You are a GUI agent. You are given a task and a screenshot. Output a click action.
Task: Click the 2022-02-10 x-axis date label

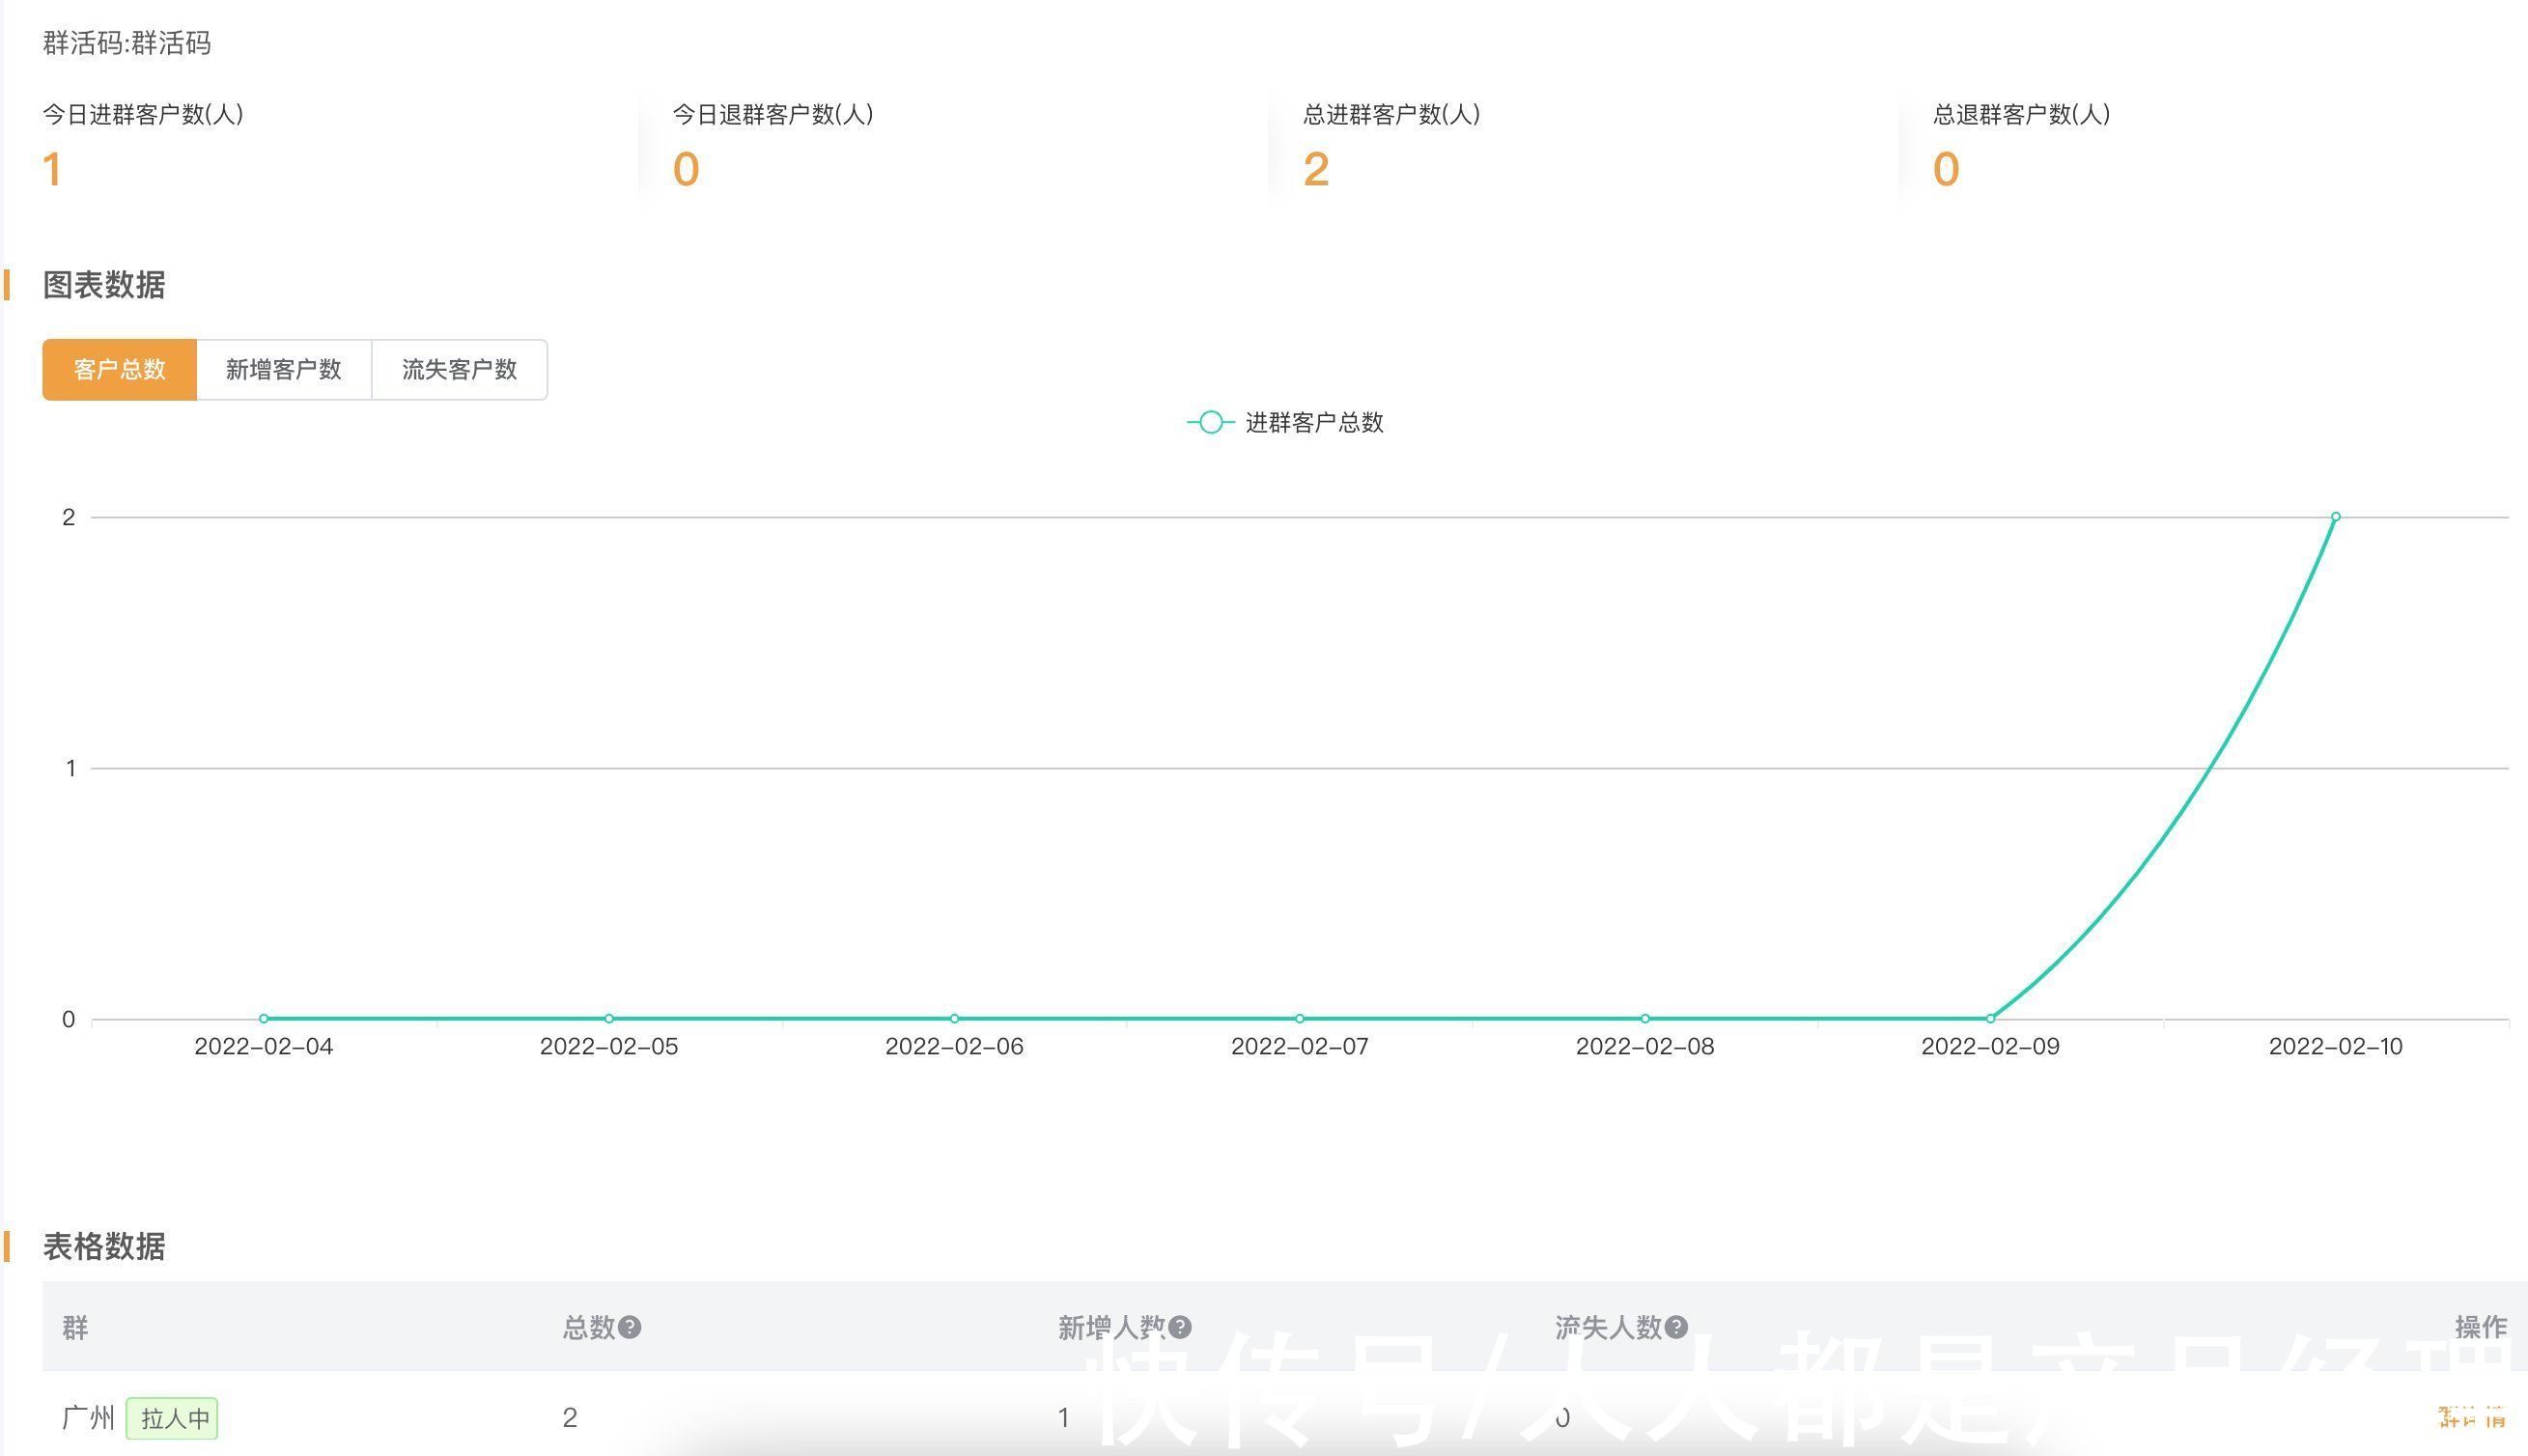click(2336, 1047)
